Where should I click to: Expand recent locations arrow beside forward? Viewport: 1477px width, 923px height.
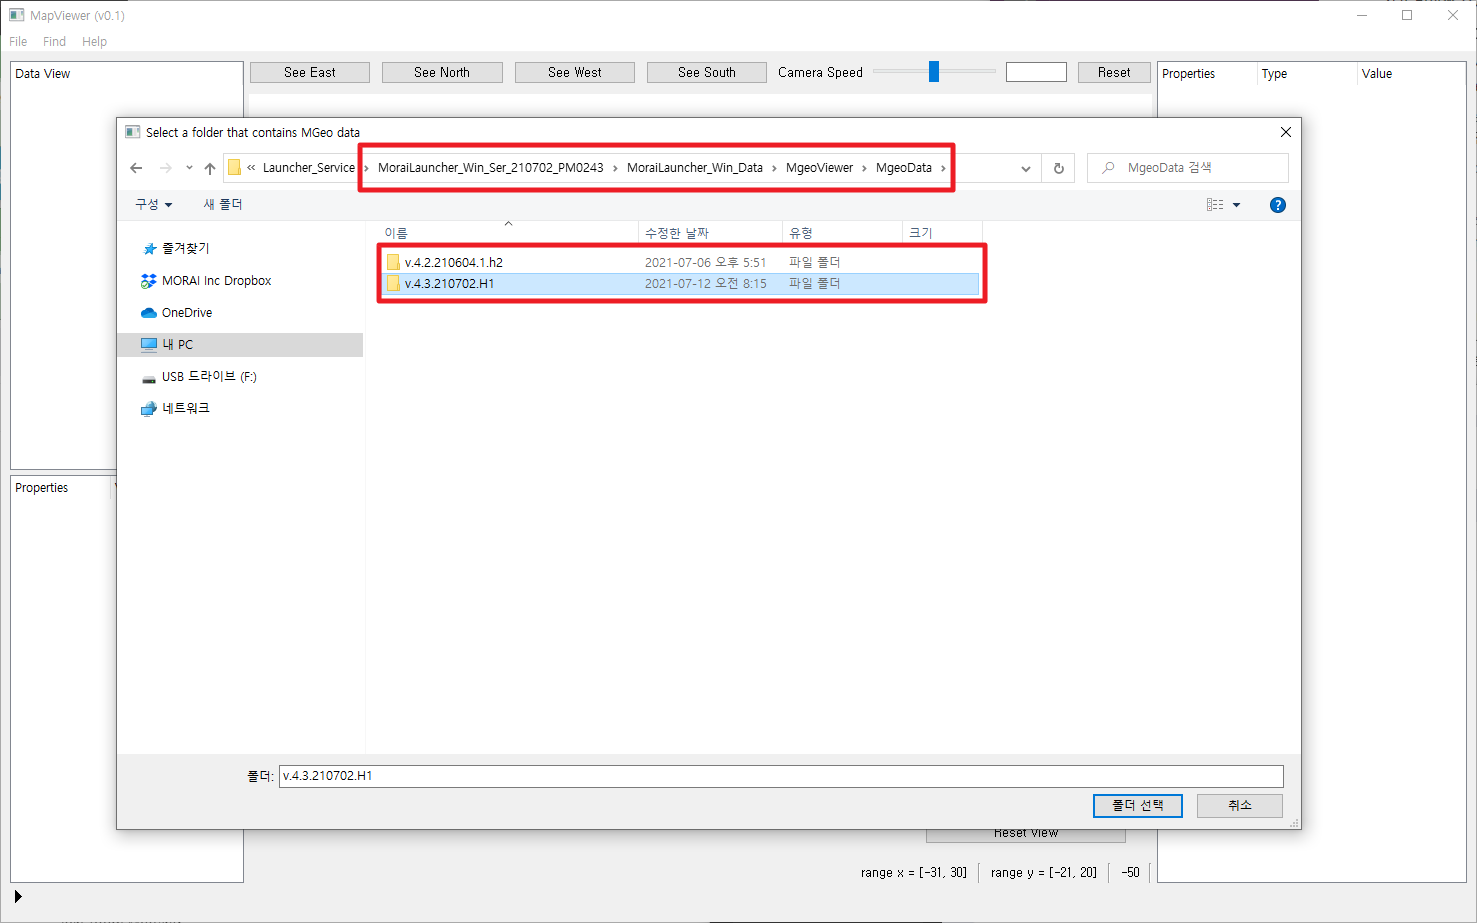(x=189, y=168)
